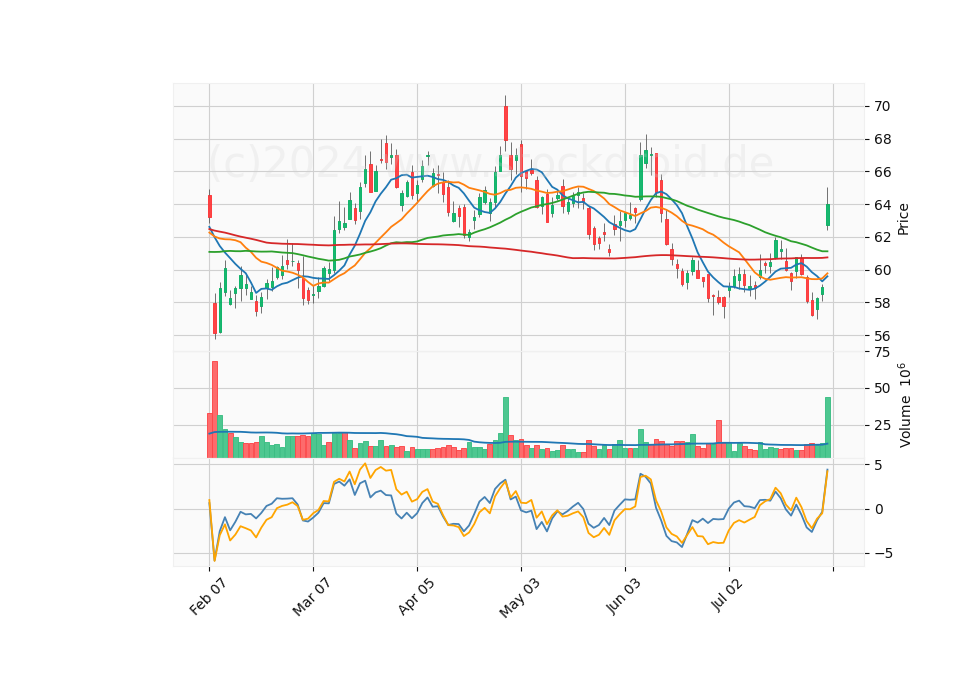
Task: Click the Jun 03 date label
Action: pyautogui.click(x=624, y=596)
